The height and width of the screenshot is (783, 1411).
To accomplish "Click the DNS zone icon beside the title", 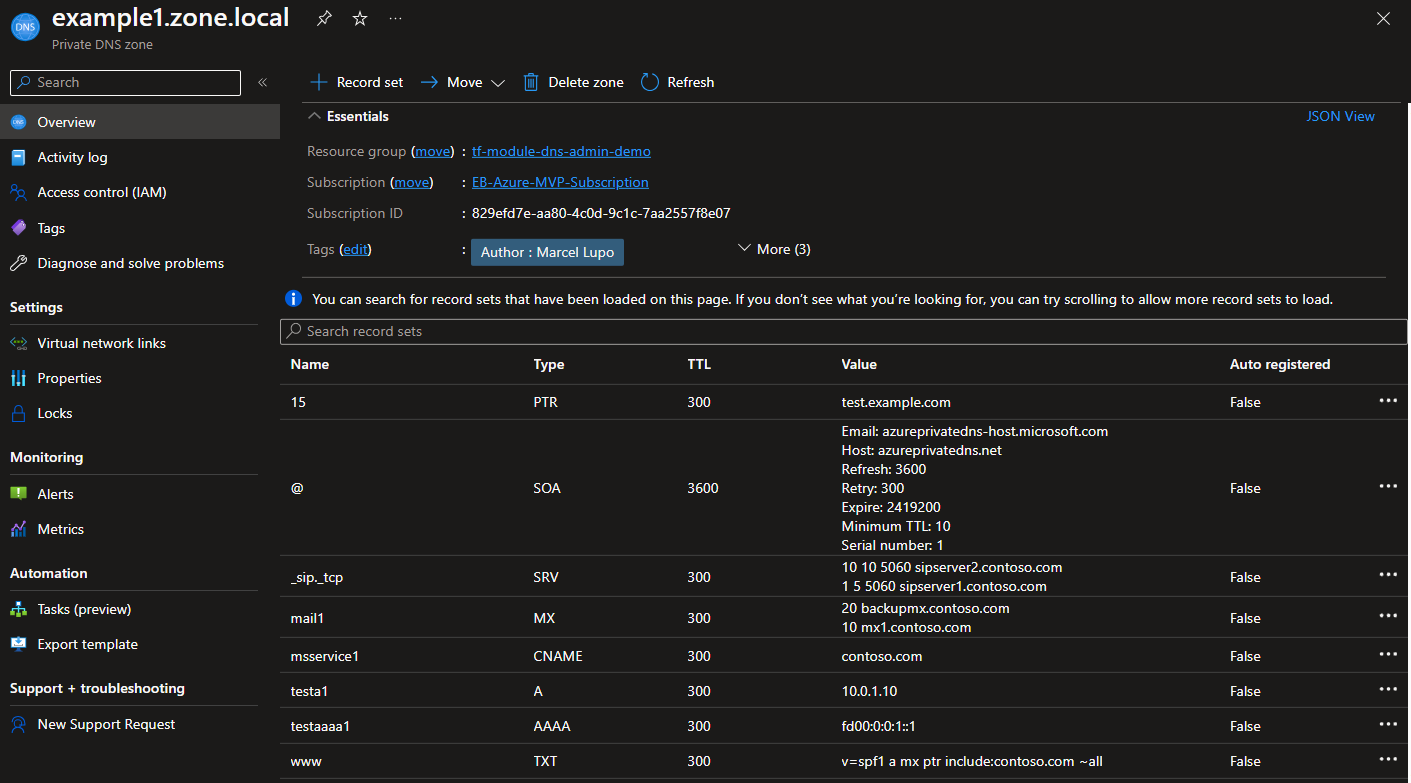I will [x=25, y=26].
